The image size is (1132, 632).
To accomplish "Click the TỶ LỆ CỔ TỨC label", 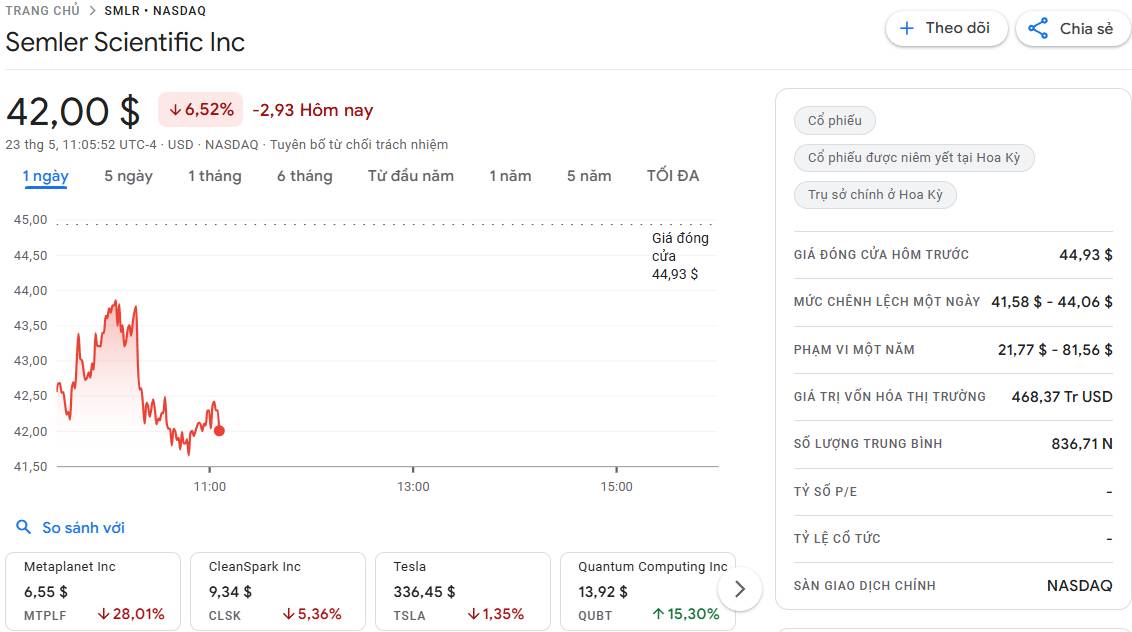I will click(837, 538).
